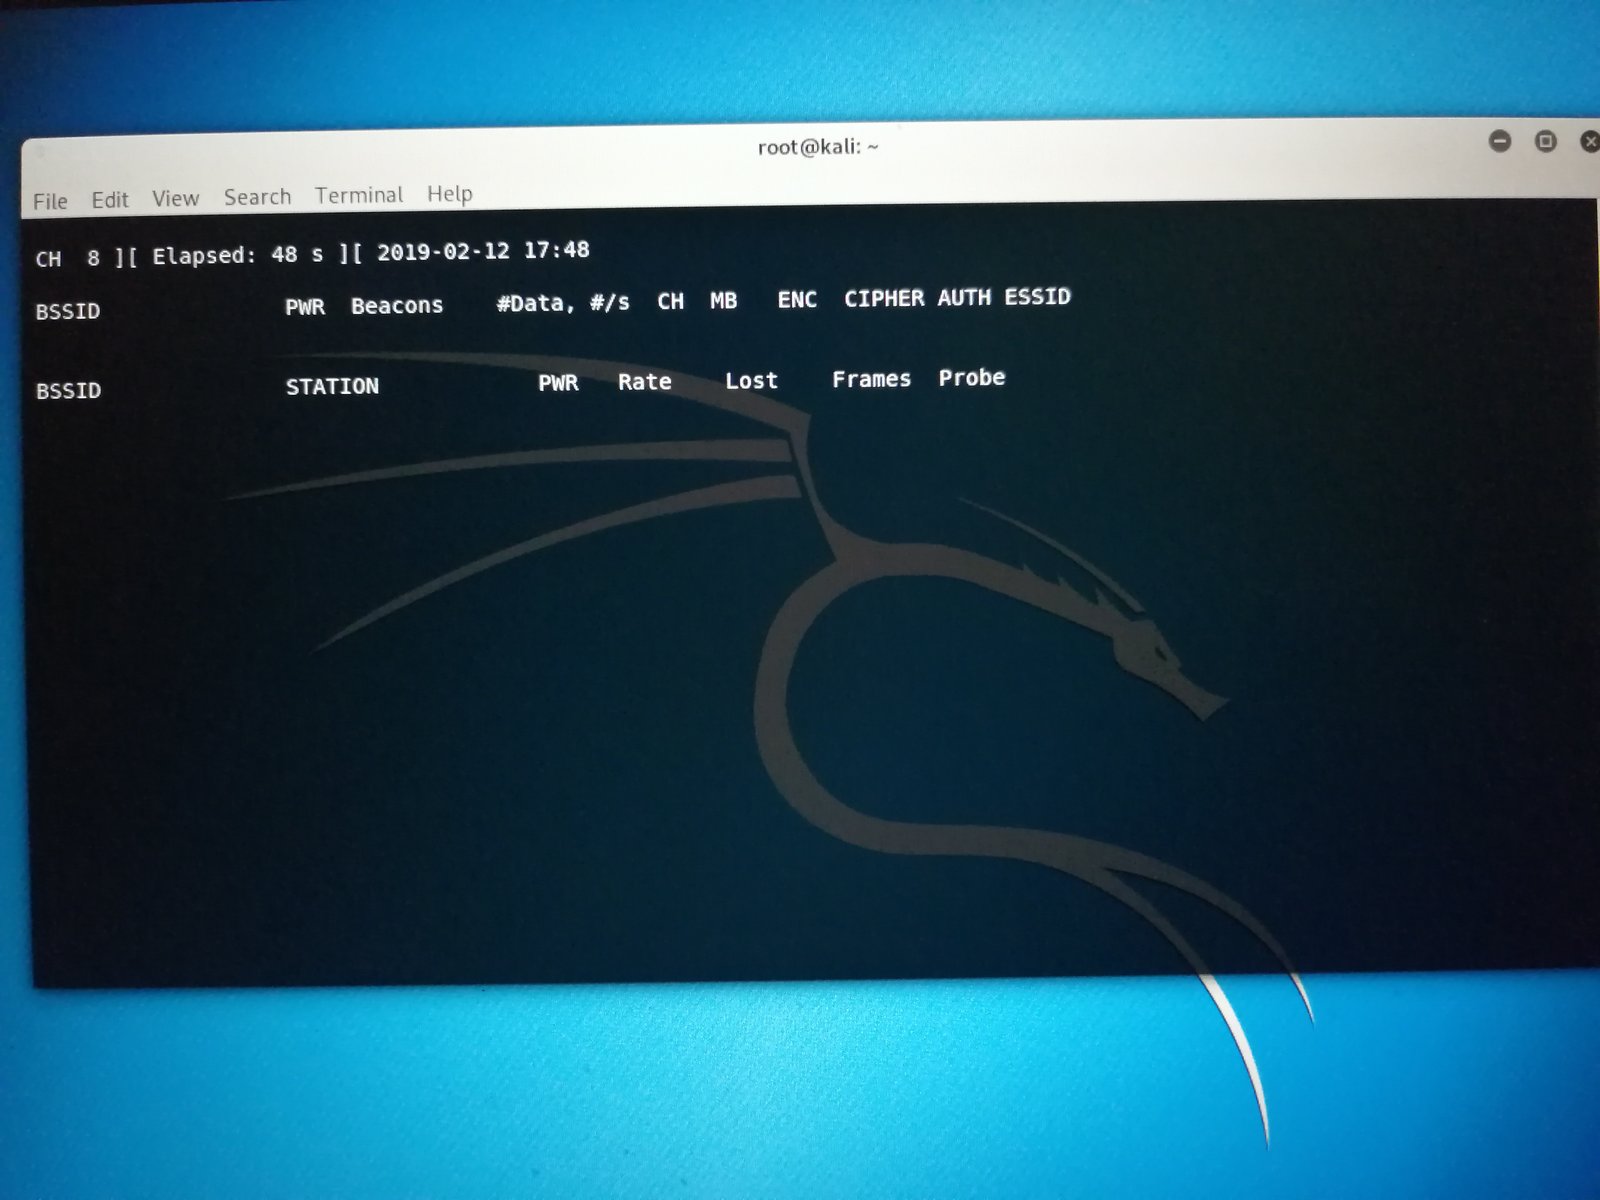
Task: Click the STATION column header
Action: [332, 387]
